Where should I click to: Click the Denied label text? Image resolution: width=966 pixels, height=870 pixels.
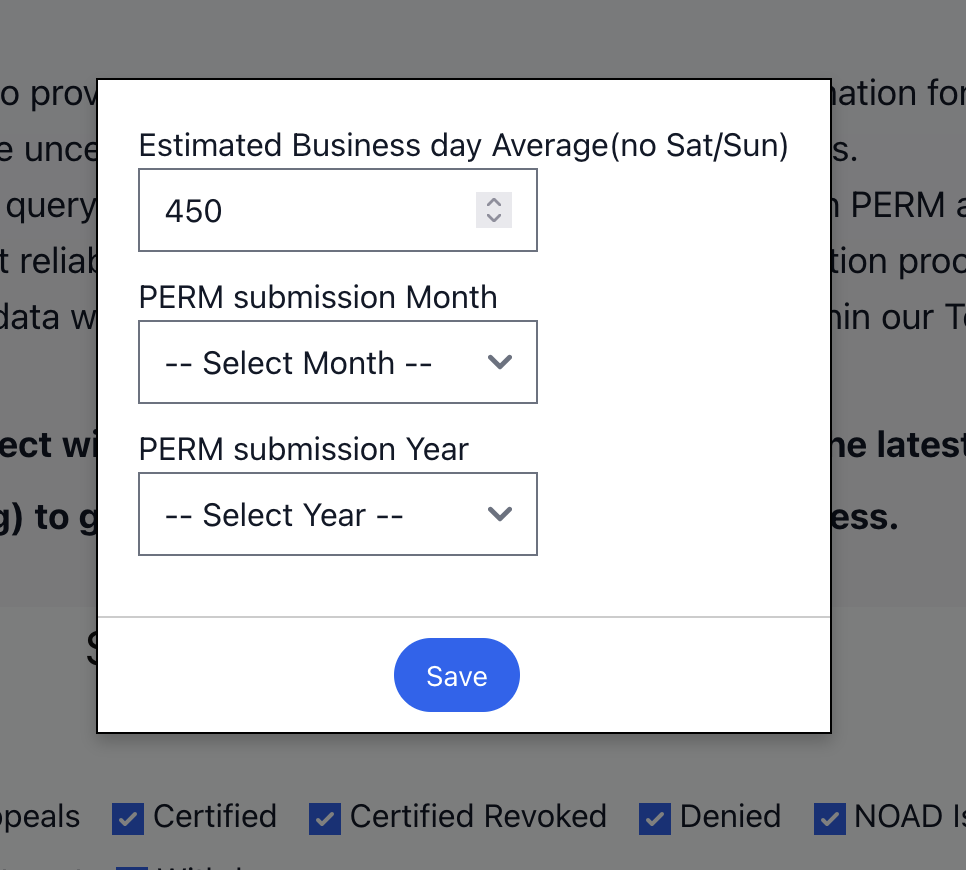click(730, 817)
